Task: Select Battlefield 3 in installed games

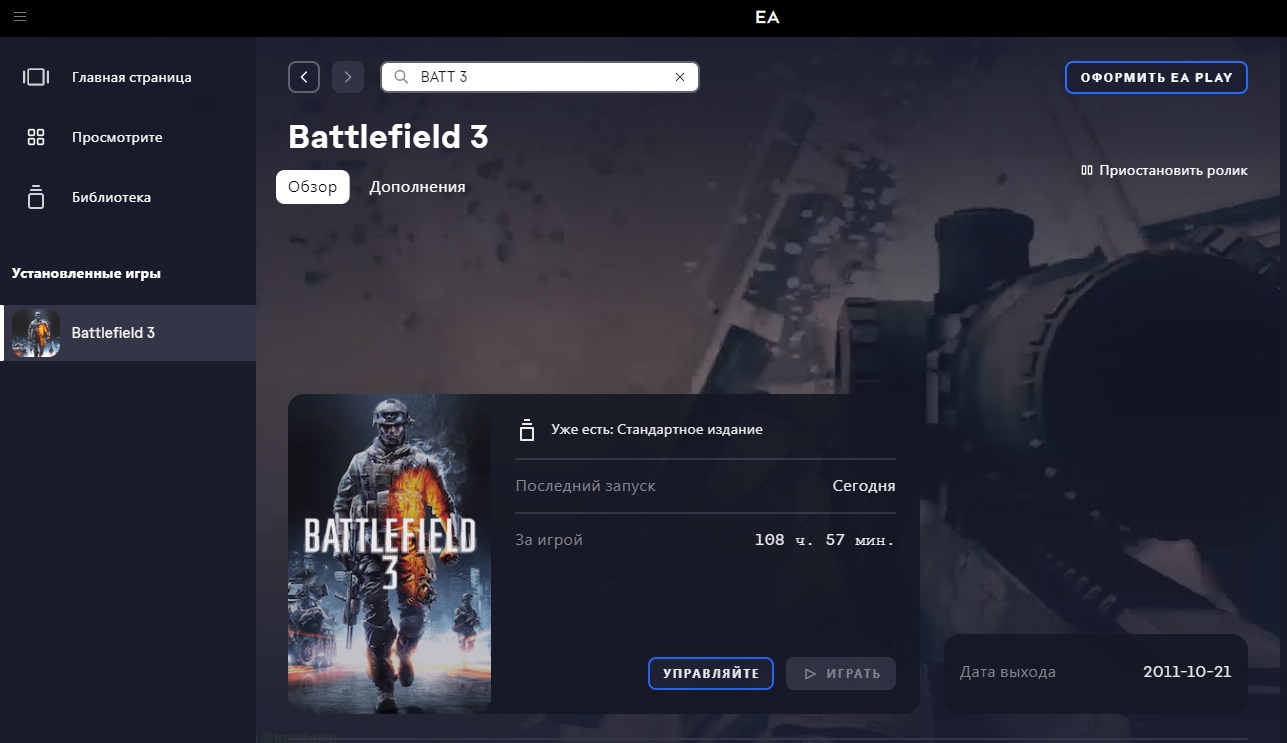Action: 128,333
